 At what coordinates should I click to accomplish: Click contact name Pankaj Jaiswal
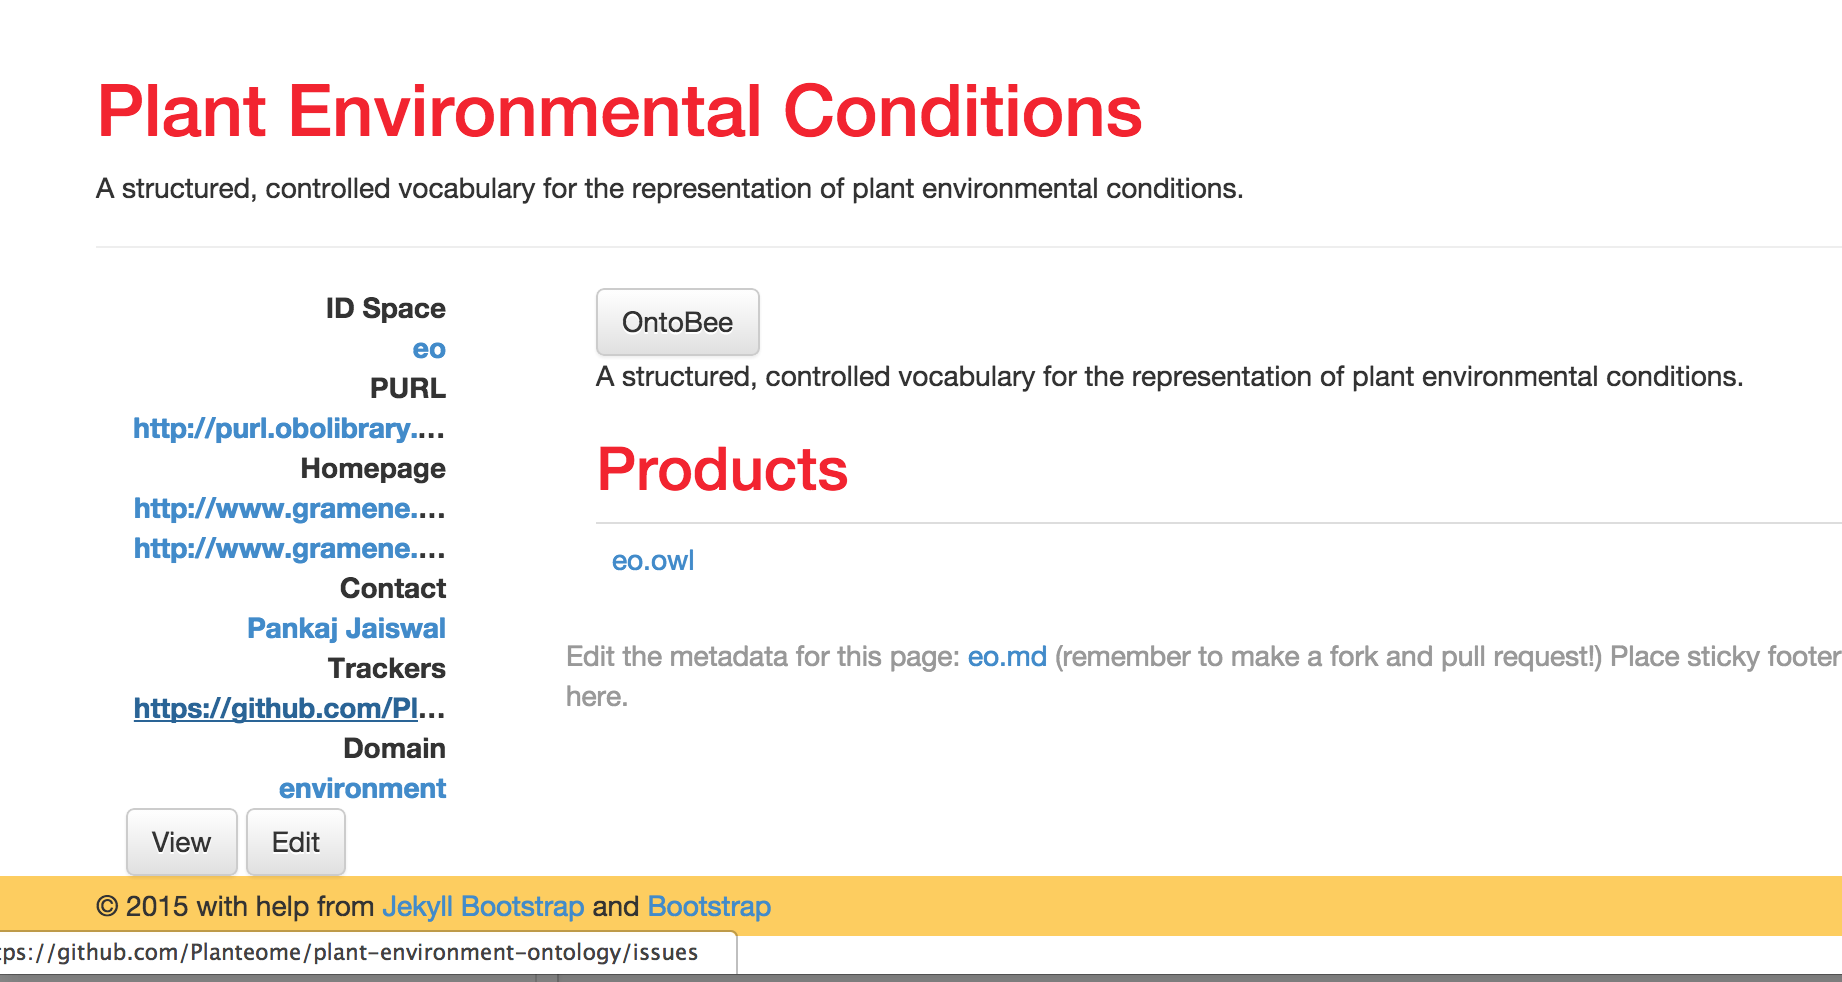pos(346,629)
